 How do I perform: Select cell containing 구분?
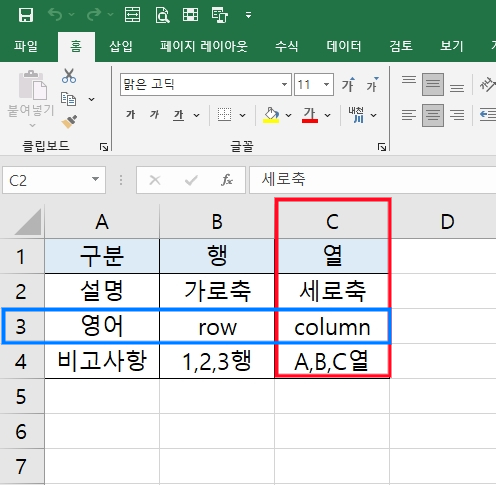tap(102, 256)
